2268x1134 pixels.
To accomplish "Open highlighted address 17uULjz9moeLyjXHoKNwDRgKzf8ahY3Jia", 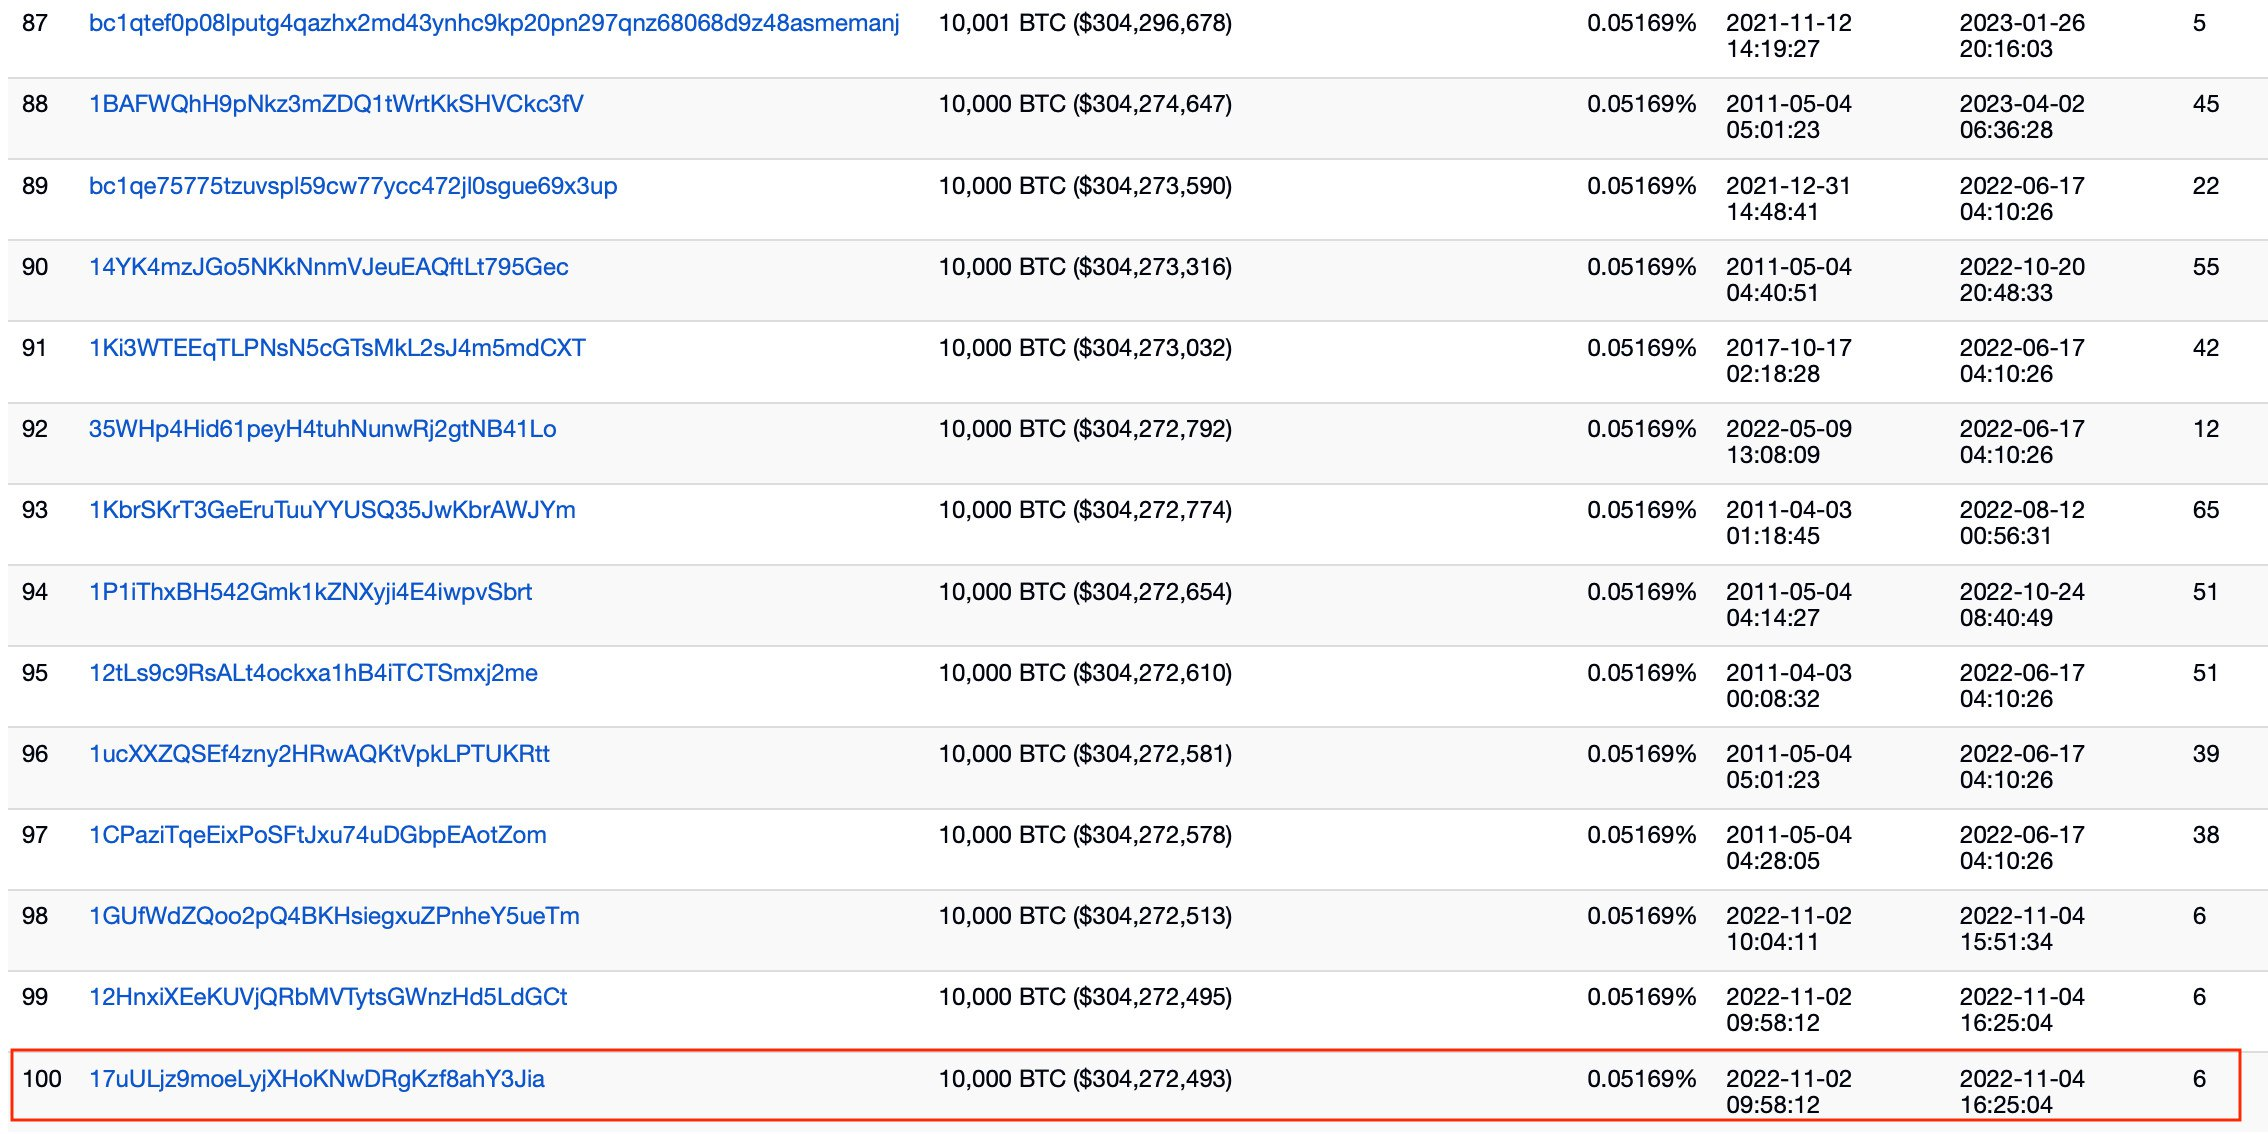I will coord(317,1079).
